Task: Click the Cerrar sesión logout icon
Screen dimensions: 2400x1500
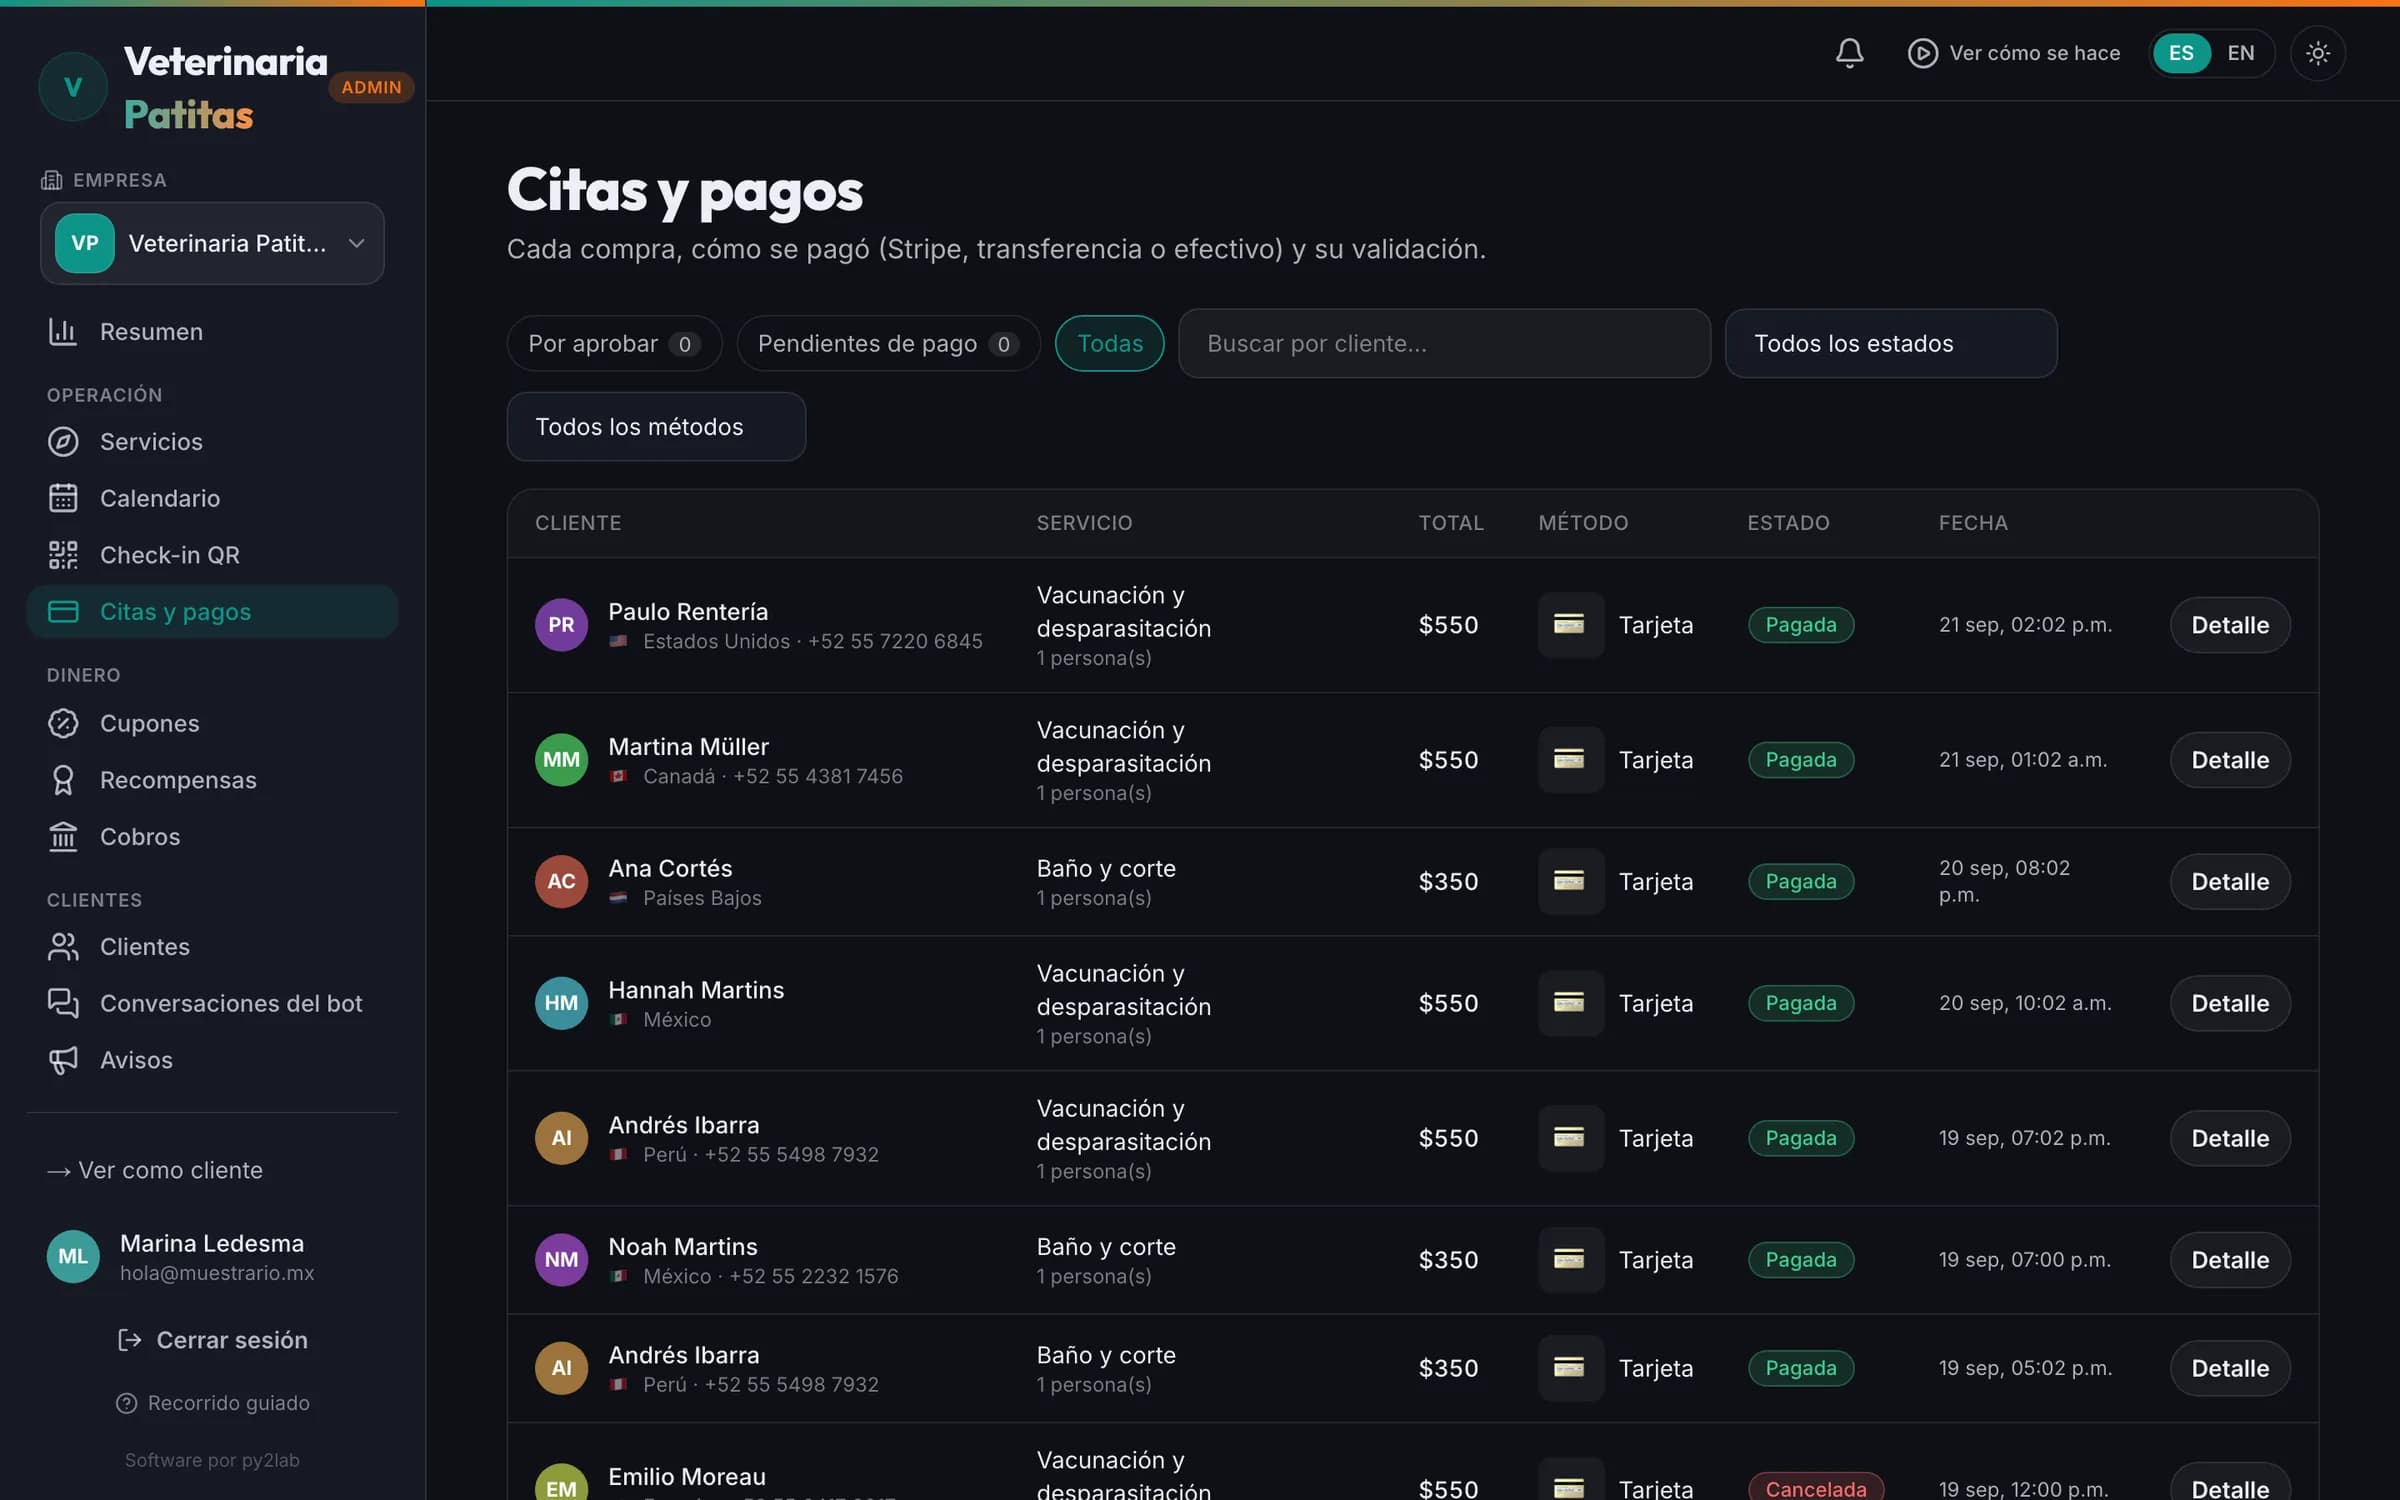Action: pos(129,1340)
